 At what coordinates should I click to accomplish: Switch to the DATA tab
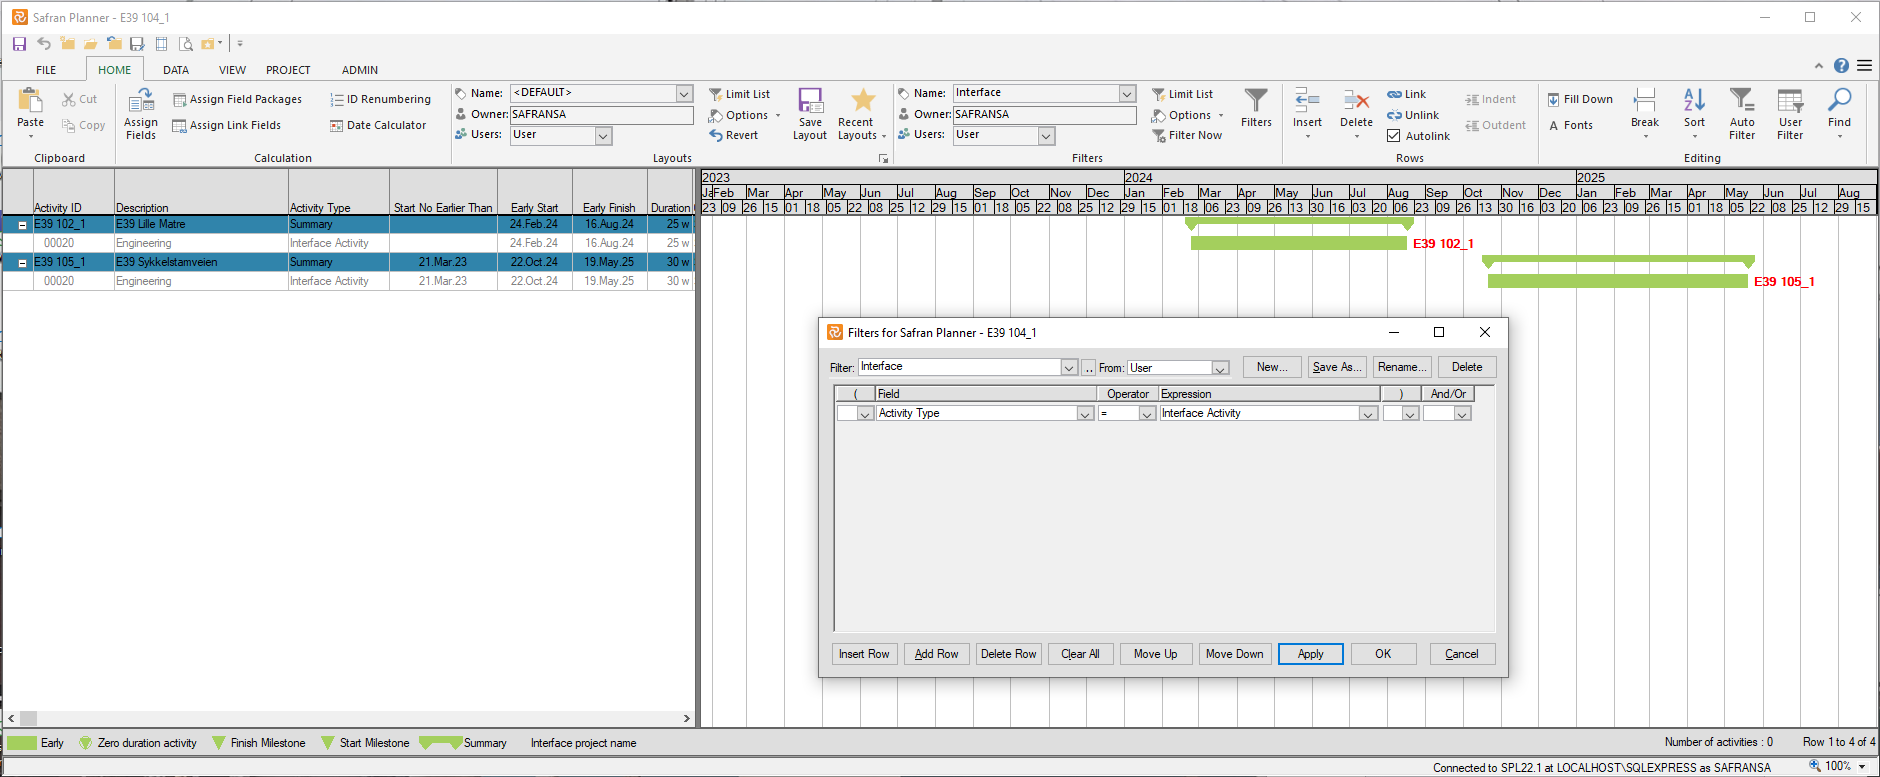(x=176, y=70)
